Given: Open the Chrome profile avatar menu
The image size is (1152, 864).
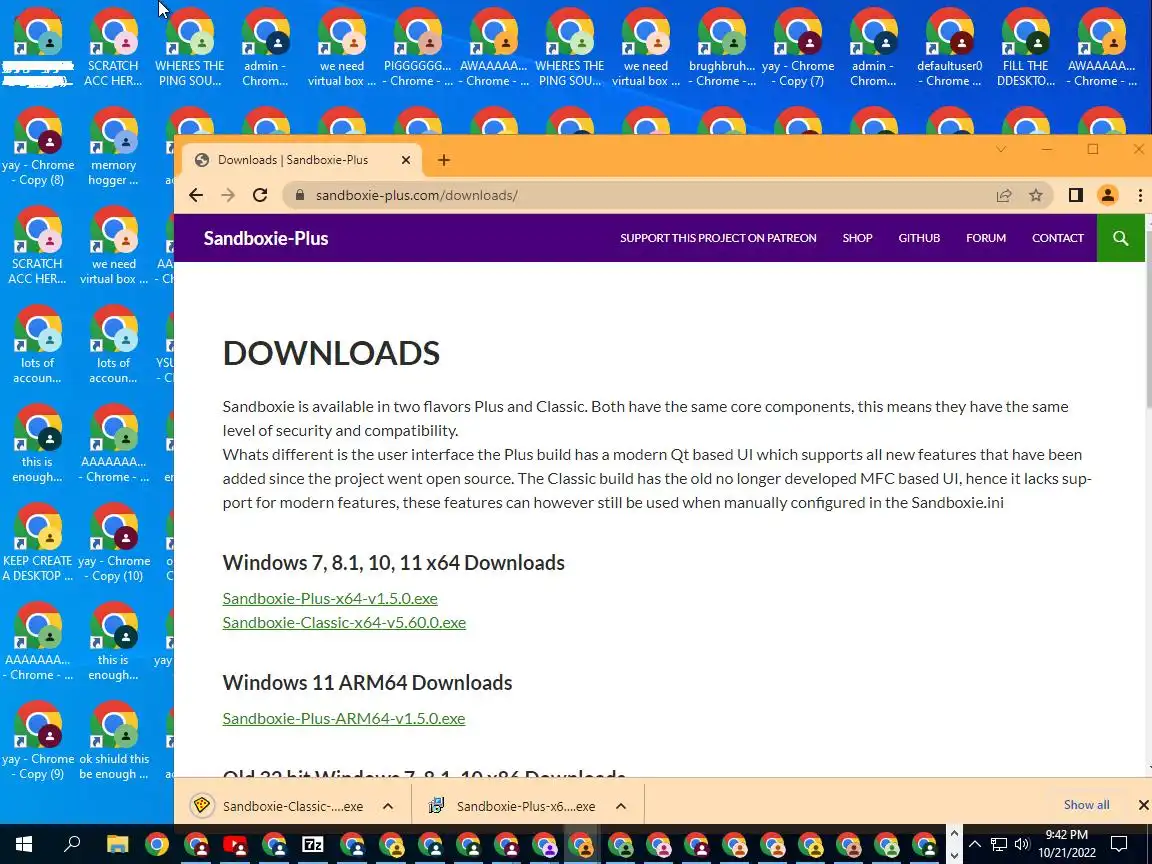Looking at the screenshot, I should 1108,195.
